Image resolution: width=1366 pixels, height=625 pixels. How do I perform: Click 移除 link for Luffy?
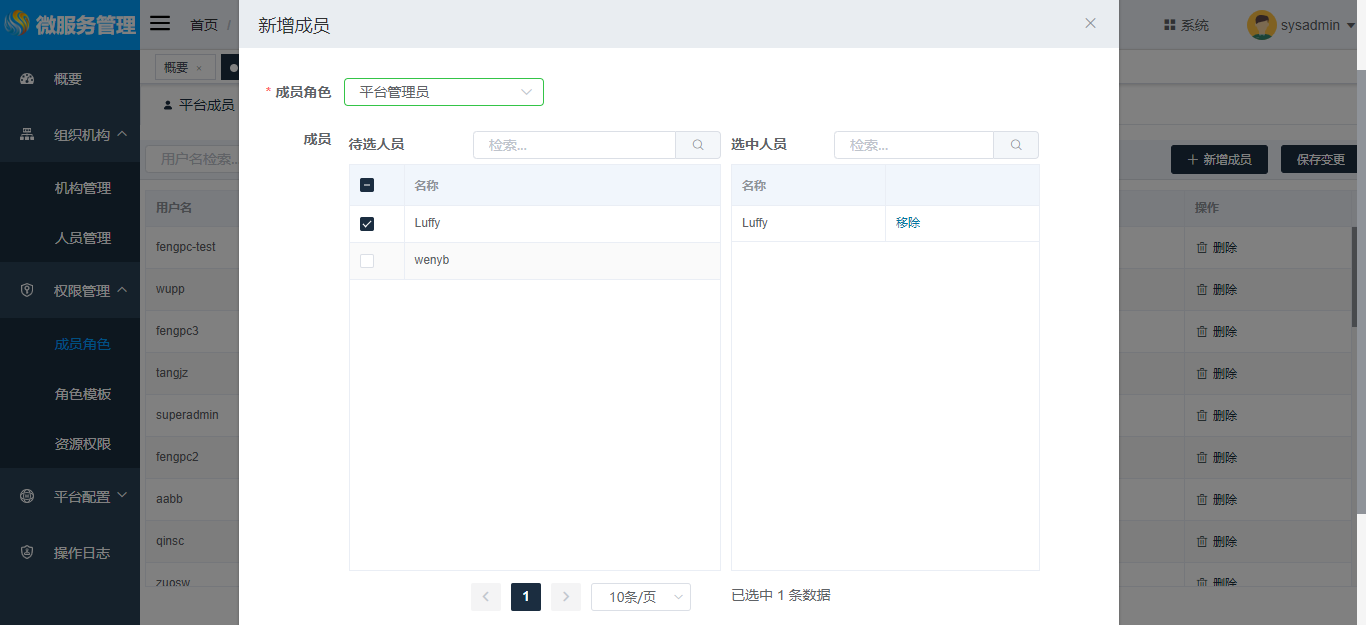tap(908, 223)
